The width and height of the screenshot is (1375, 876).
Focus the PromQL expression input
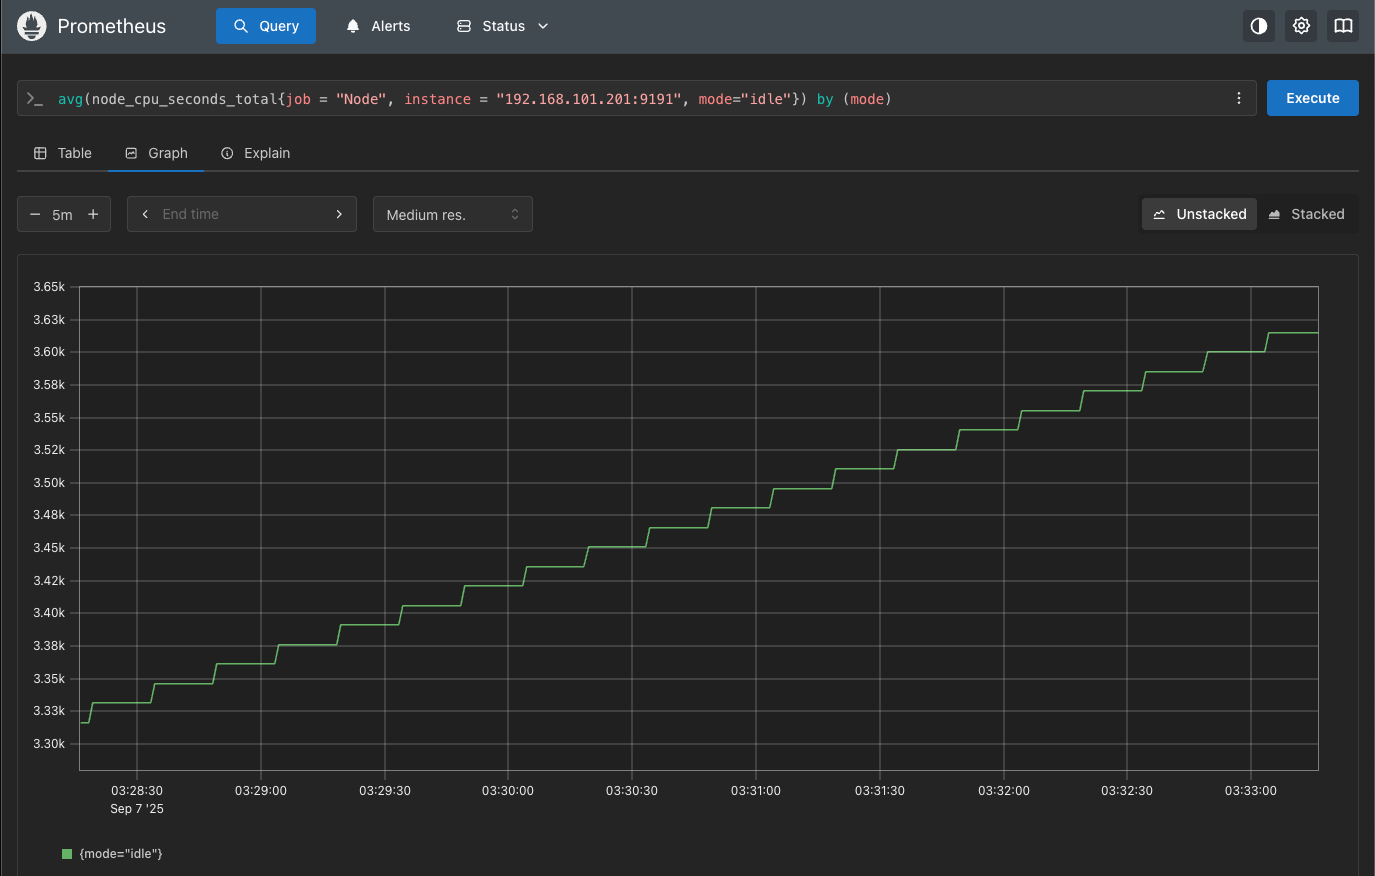tap(640, 99)
